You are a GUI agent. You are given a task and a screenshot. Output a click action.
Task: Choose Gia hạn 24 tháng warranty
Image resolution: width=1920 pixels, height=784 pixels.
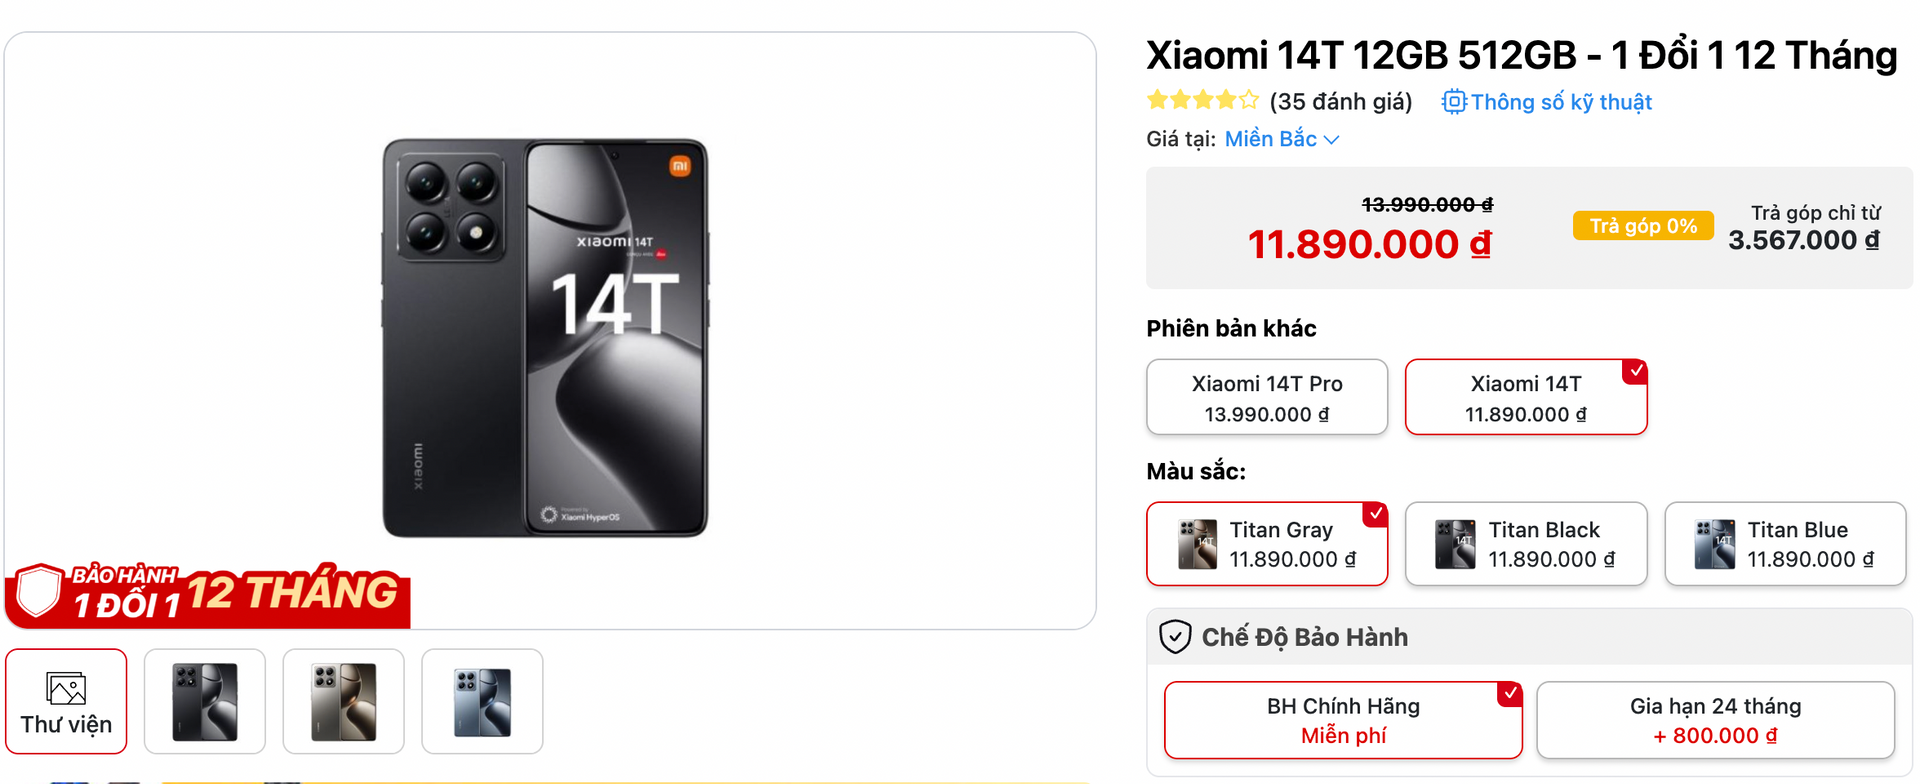(x=1715, y=720)
